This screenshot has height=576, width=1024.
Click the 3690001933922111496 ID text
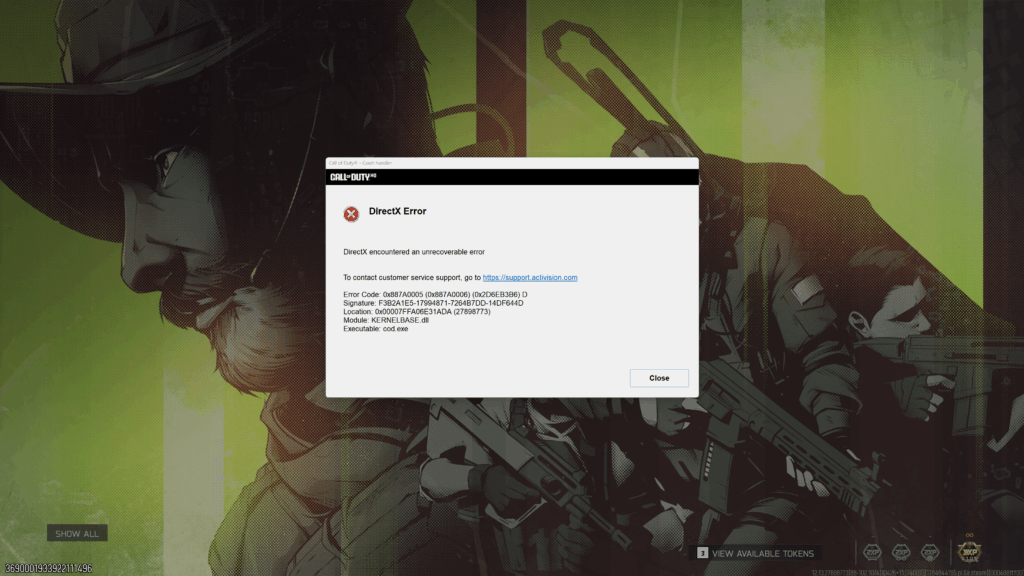click(x=48, y=568)
